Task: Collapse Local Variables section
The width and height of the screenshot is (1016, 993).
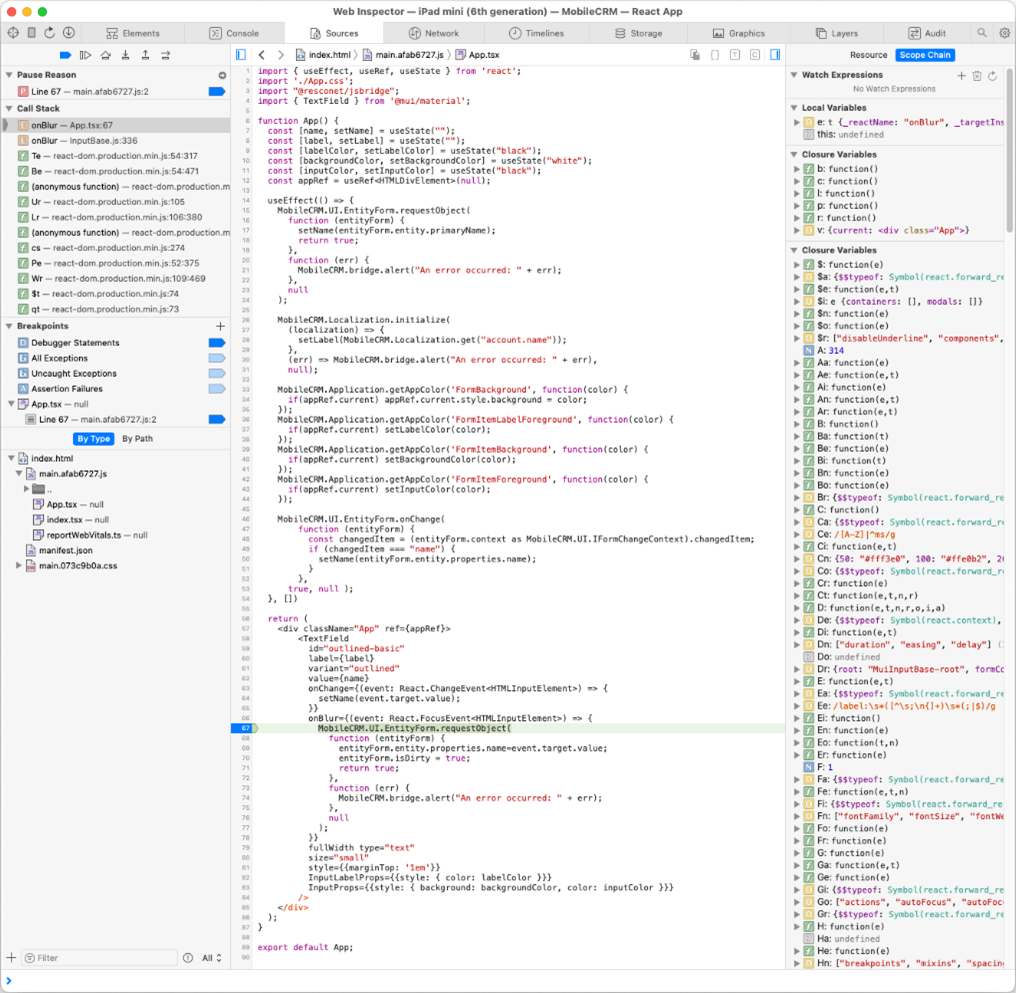Action: (794, 108)
